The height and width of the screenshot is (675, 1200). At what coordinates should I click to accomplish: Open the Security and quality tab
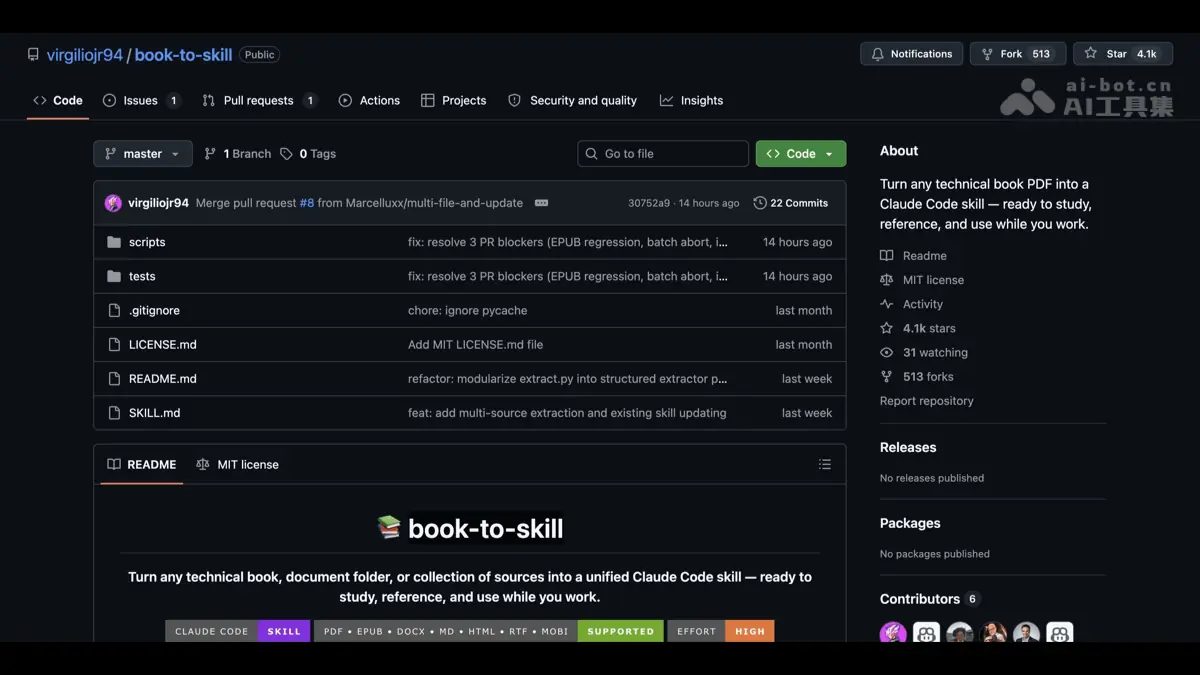[x=572, y=100]
